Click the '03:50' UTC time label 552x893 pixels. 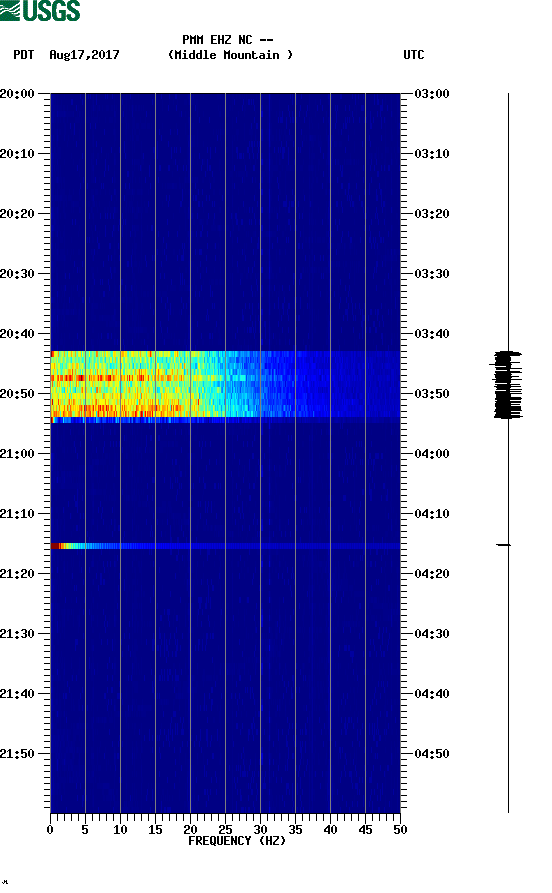tap(432, 394)
